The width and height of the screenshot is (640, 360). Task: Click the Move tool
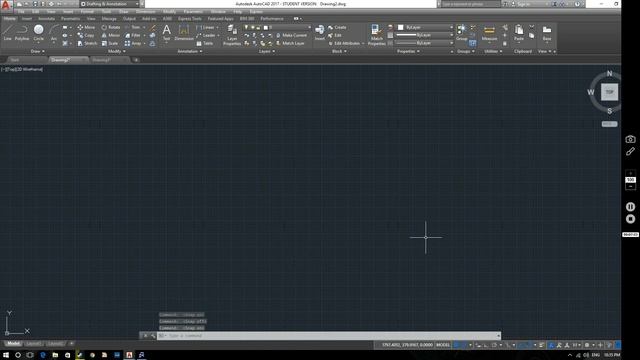[86, 27]
